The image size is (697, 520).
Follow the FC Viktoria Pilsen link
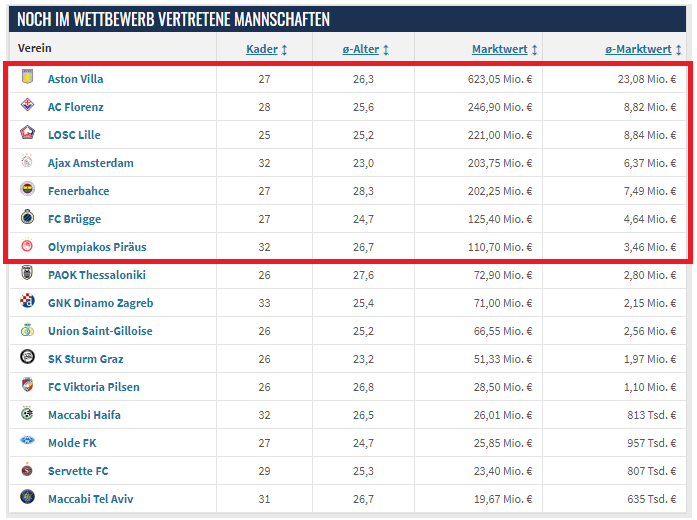coord(94,387)
